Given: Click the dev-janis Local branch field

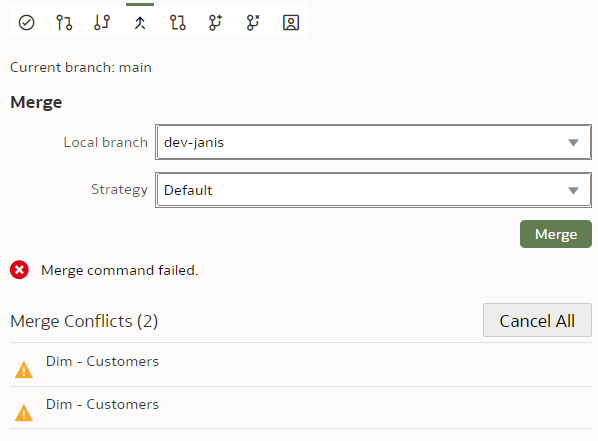Looking at the screenshot, I should pos(373,142).
